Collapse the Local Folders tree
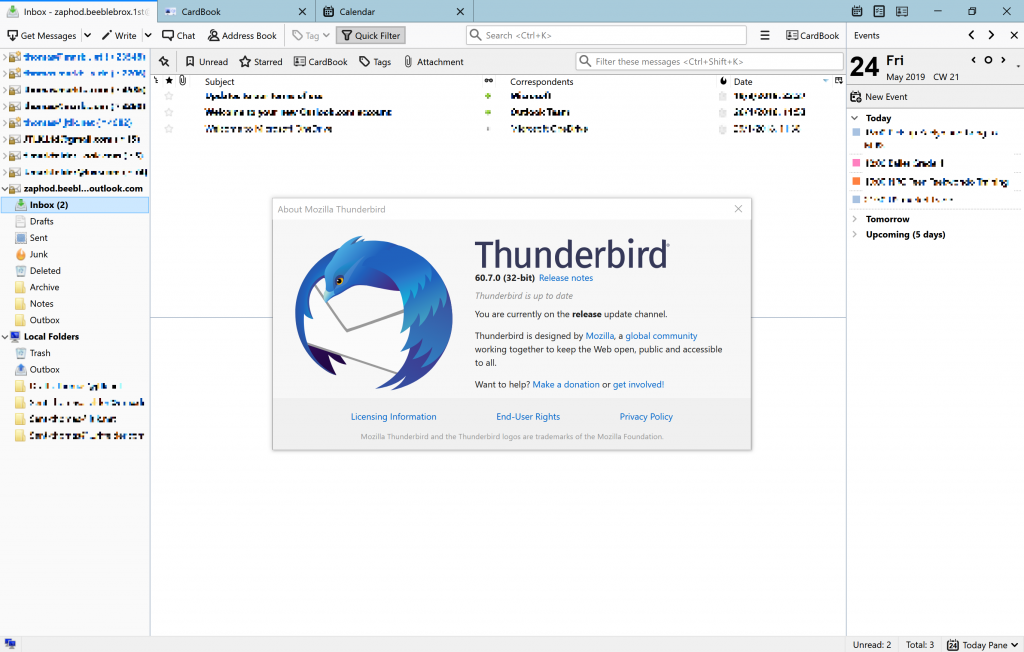Viewport: 1024px width, 652px height. coord(5,336)
